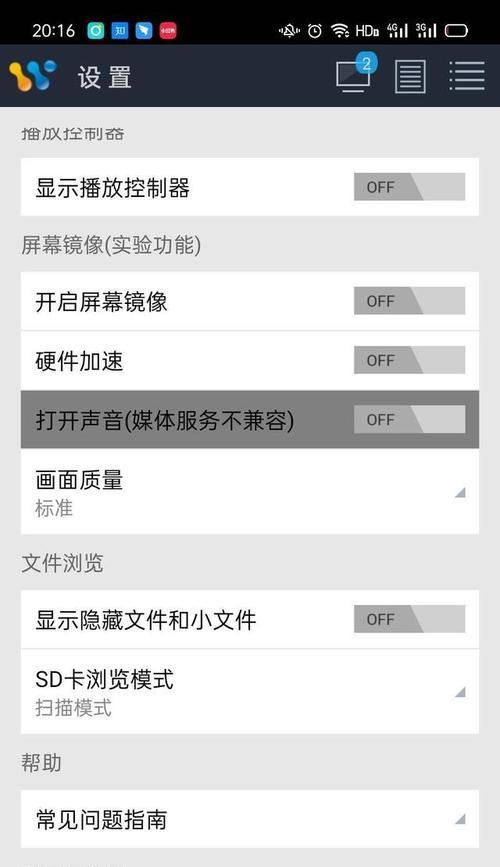Turn on 硬件加速 switch
500x867 pixels.
[x=409, y=360]
